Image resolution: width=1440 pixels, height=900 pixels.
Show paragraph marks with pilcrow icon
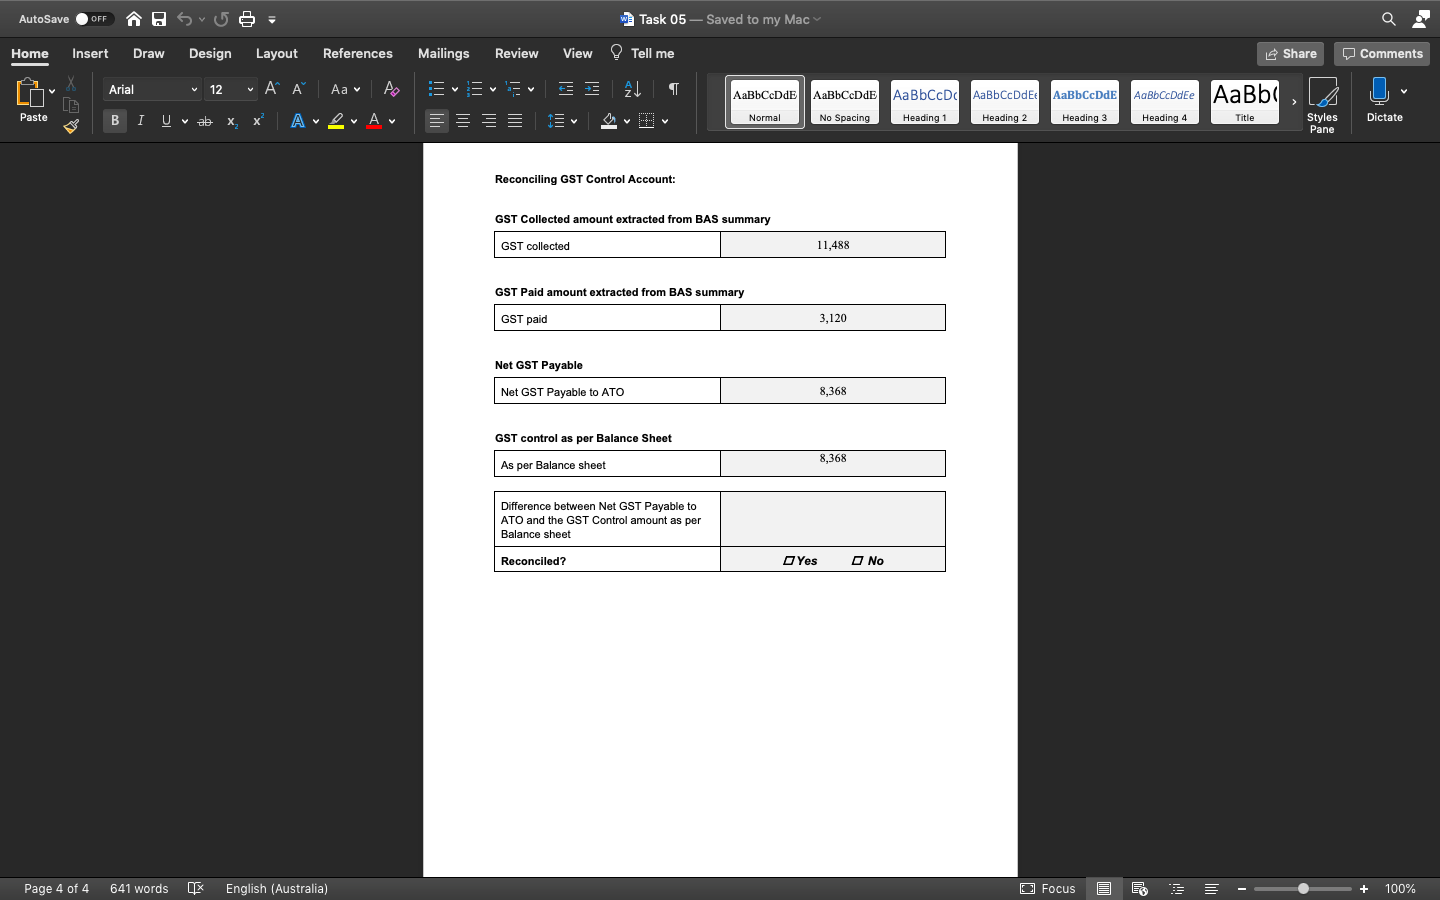pyautogui.click(x=674, y=89)
